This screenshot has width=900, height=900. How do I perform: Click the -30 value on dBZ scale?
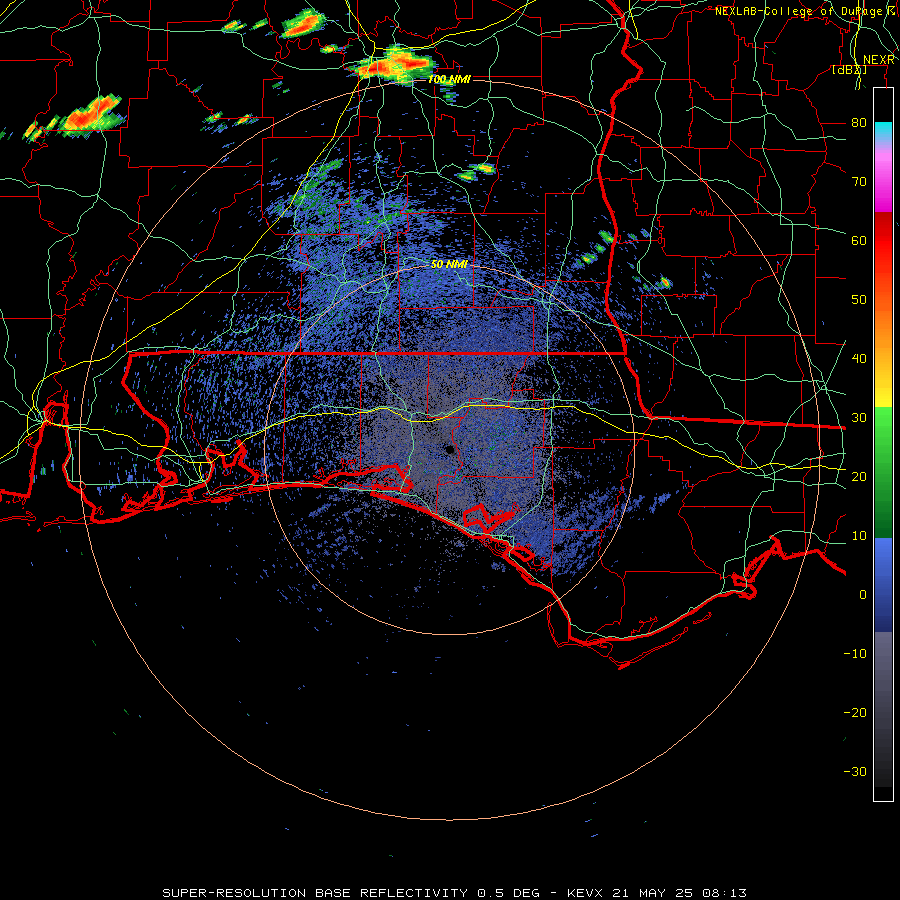tap(855, 772)
